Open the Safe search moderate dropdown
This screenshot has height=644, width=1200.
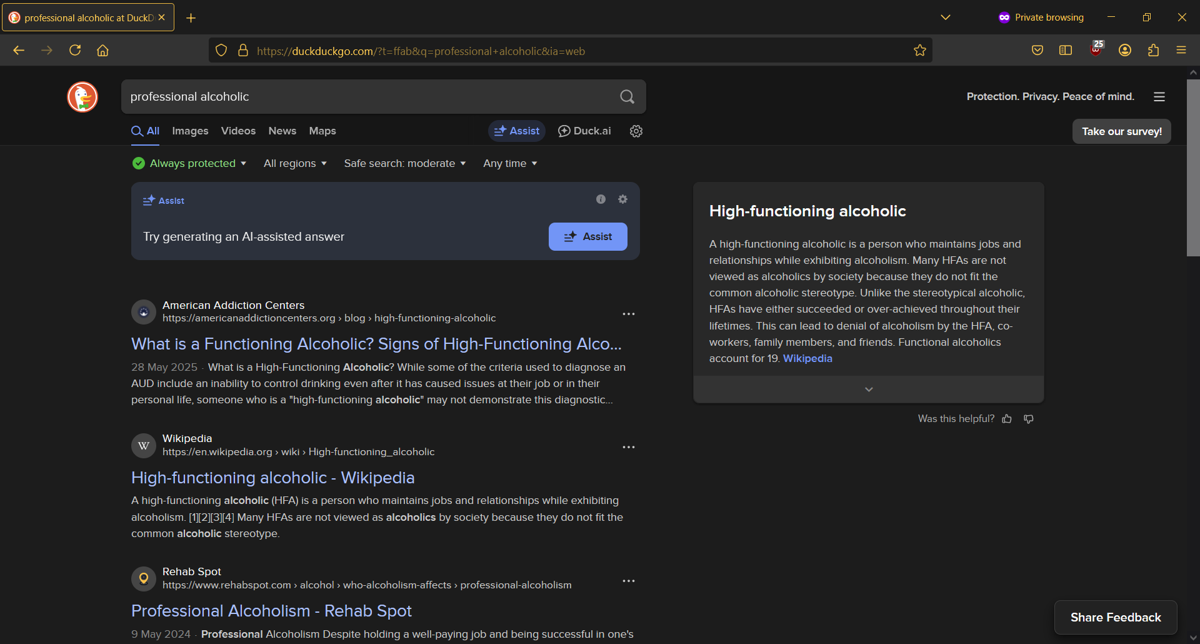pos(405,163)
